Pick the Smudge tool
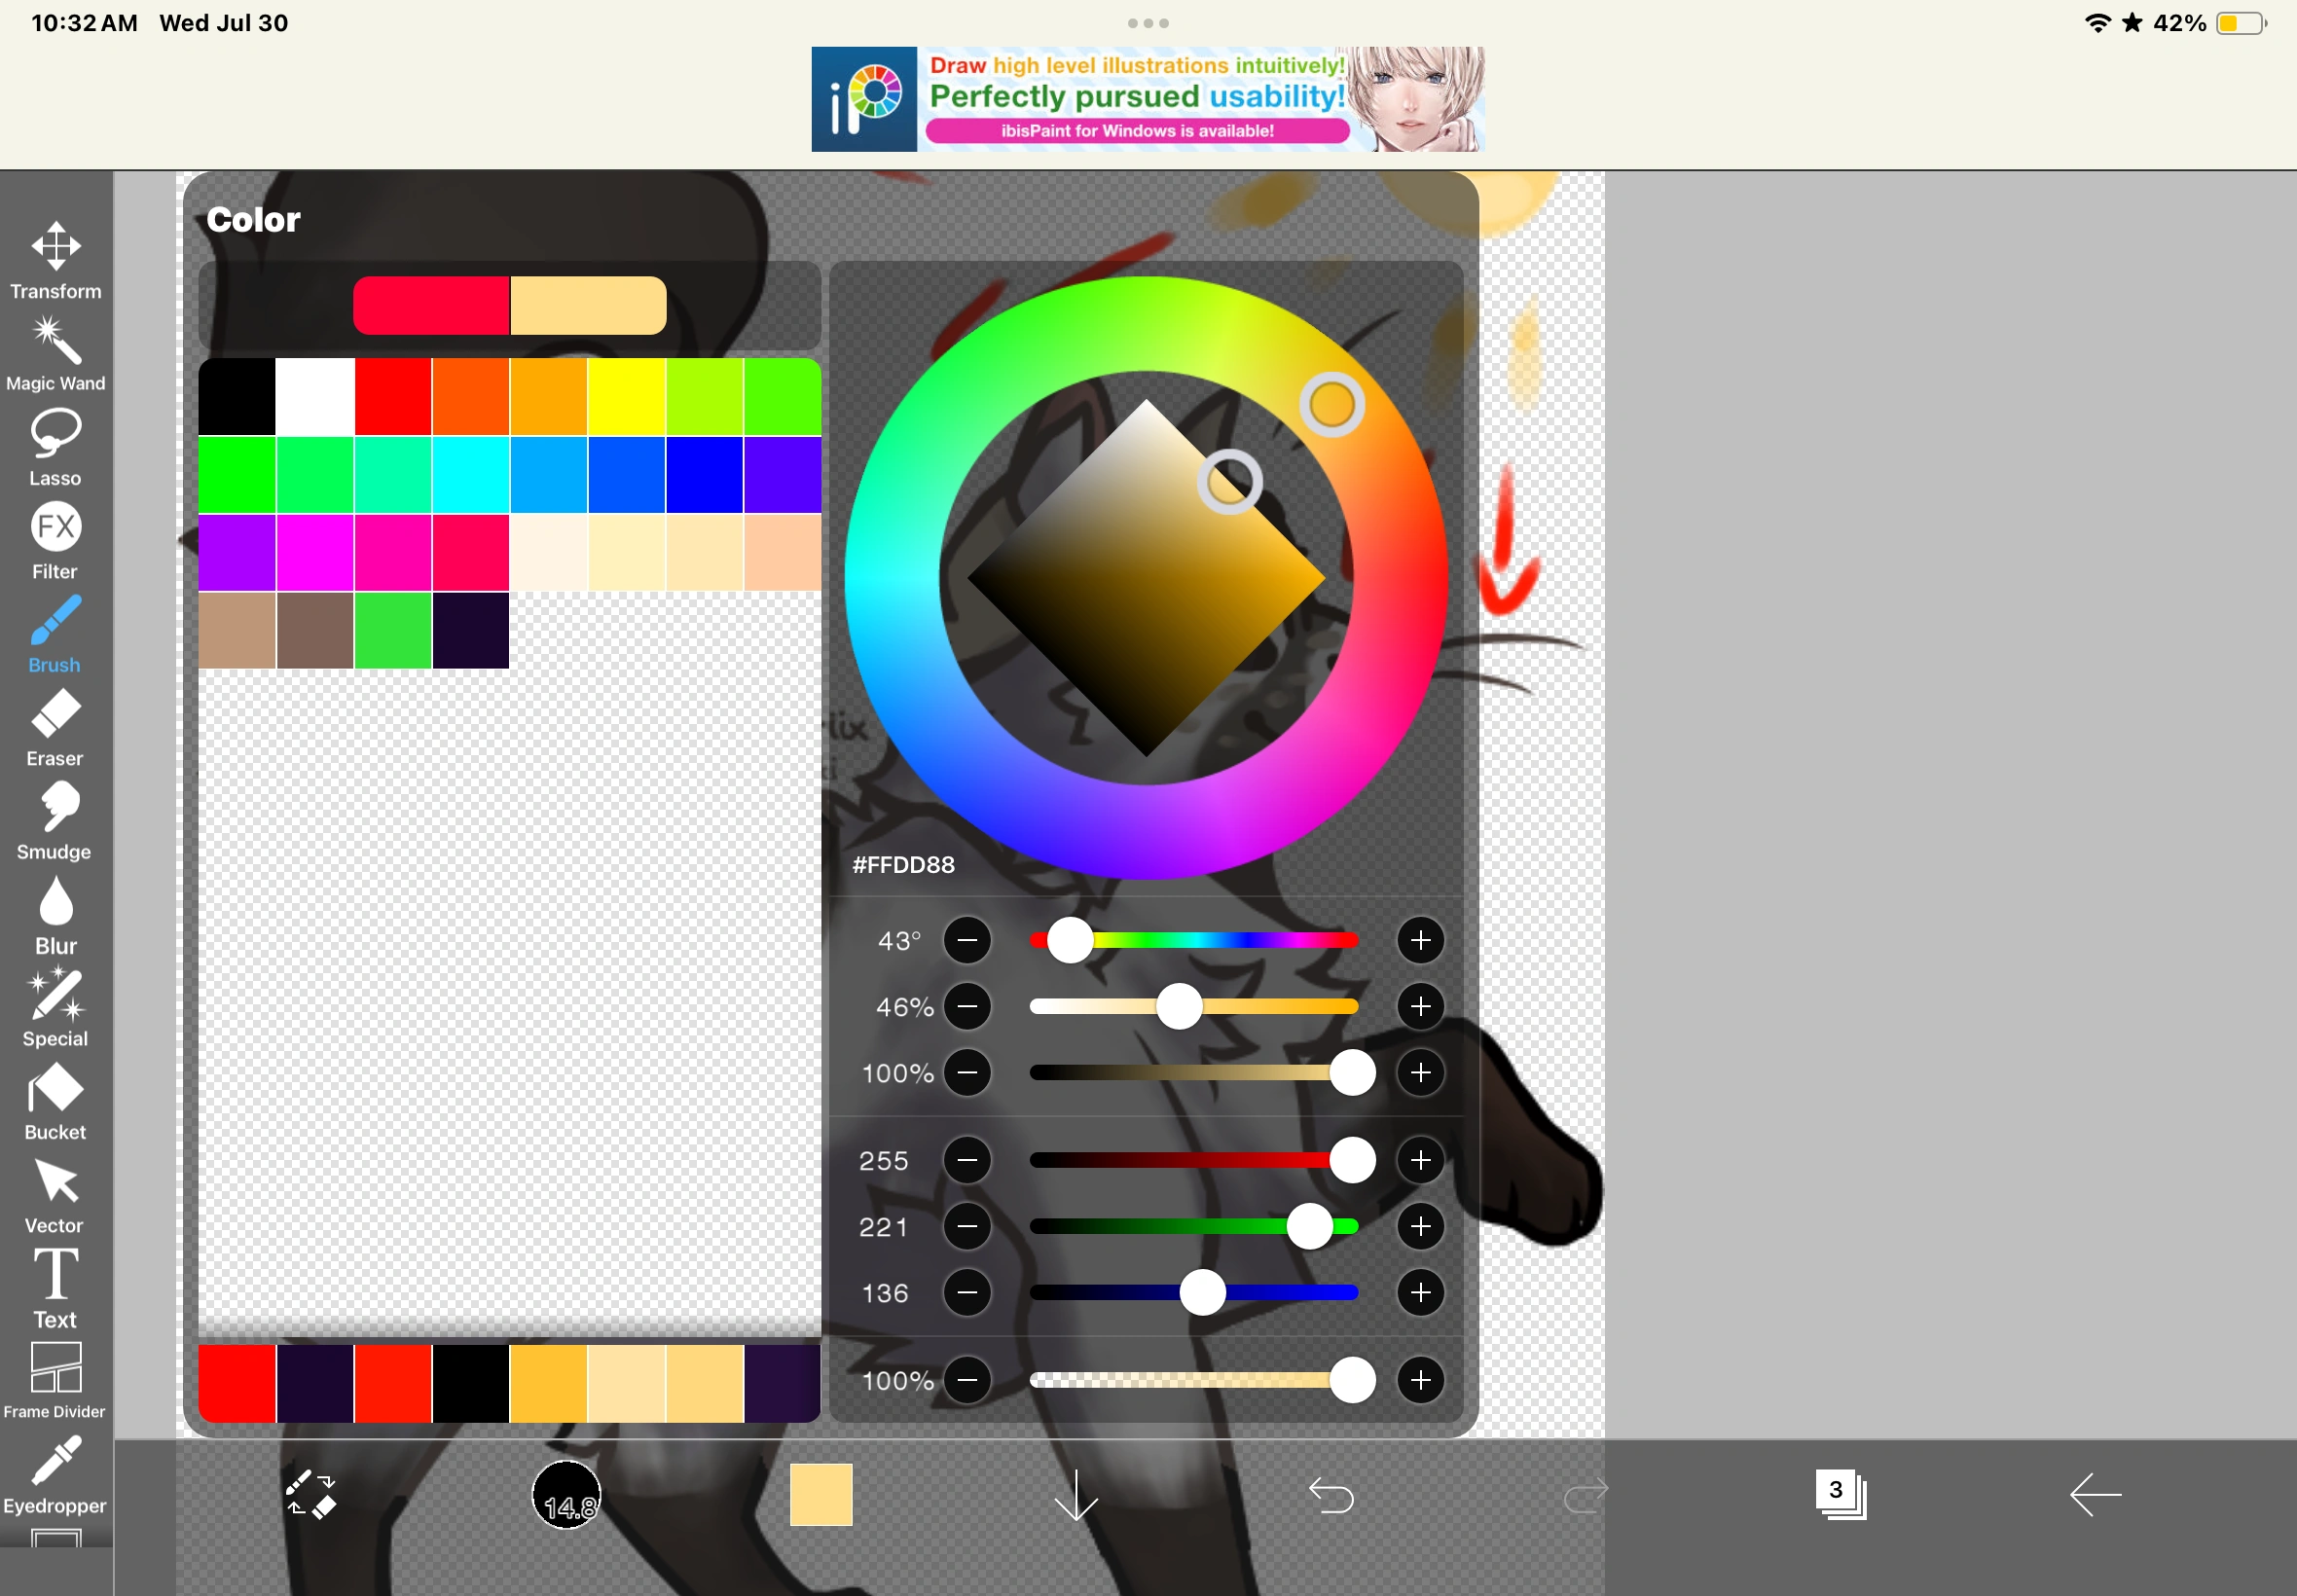 click(55, 820)
